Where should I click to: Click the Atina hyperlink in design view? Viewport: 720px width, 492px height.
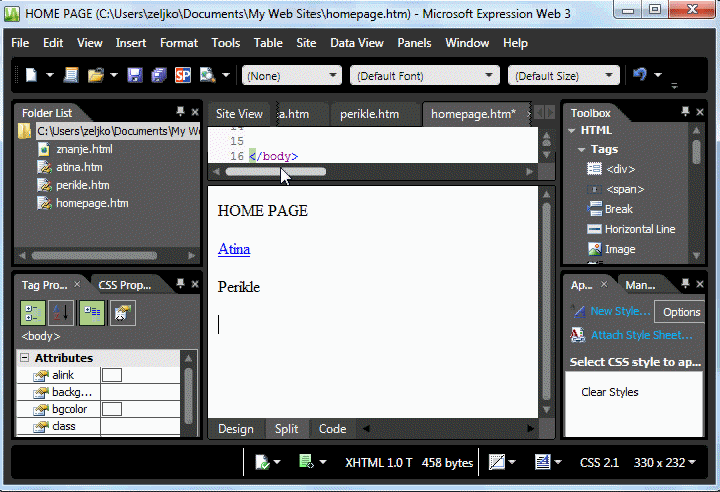pyautogui.click(x=234, y=249)
